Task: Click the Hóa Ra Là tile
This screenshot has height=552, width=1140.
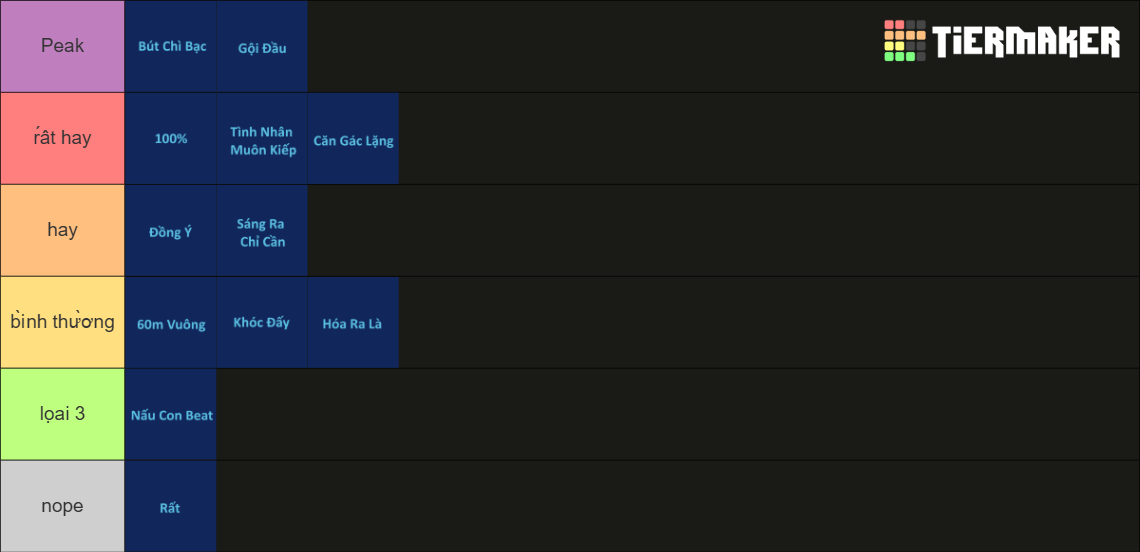Action: pos(353,322)
